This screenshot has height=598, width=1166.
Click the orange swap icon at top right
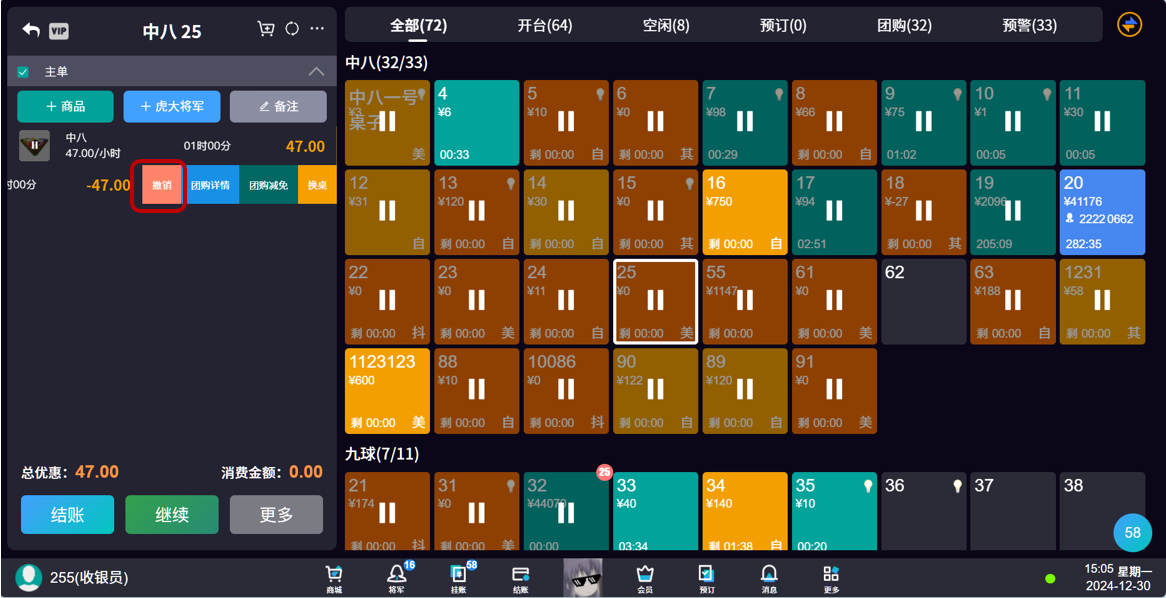[x=1129, y=25]
